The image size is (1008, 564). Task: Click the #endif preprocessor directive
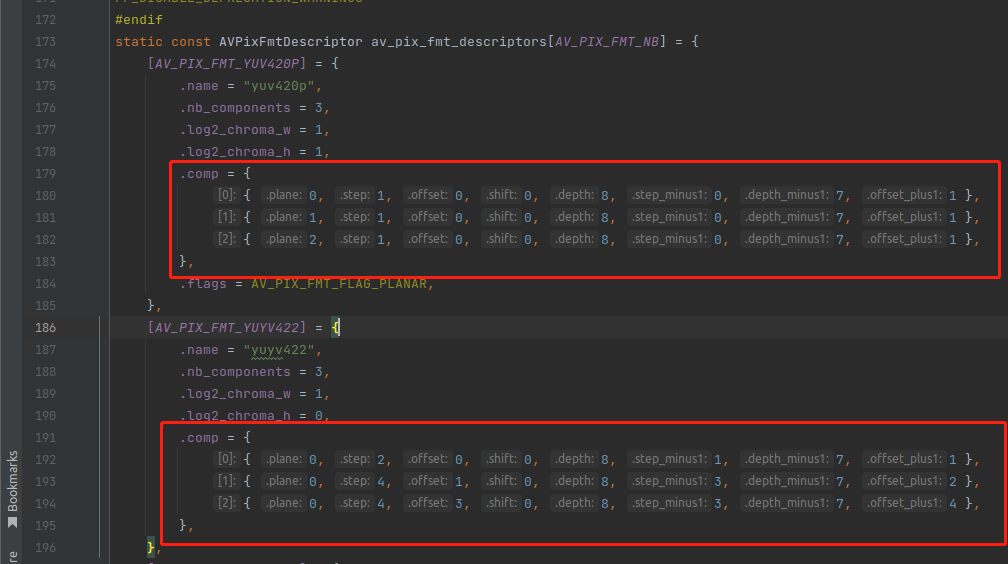point(139,20)
